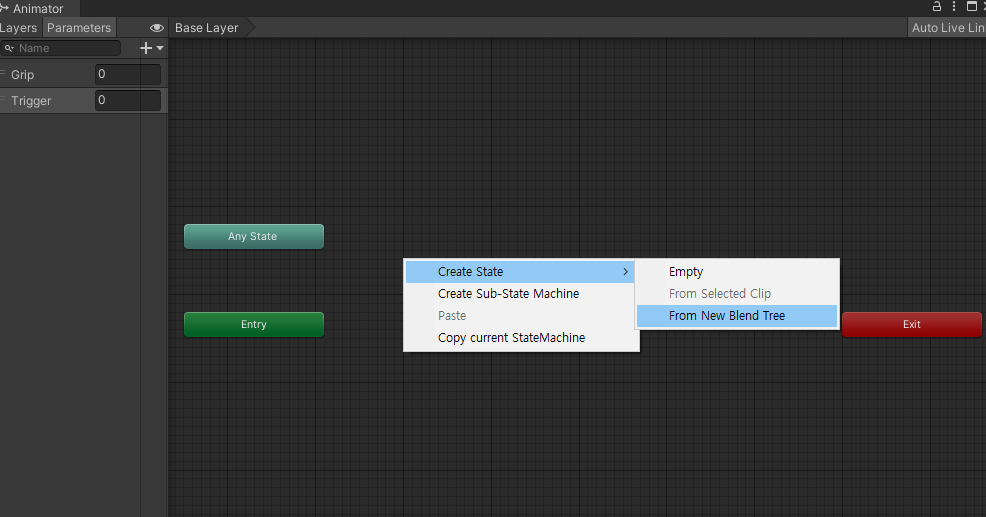Click the From Selected Clip entry
986x517 pixels.
(x=737, y=294)
